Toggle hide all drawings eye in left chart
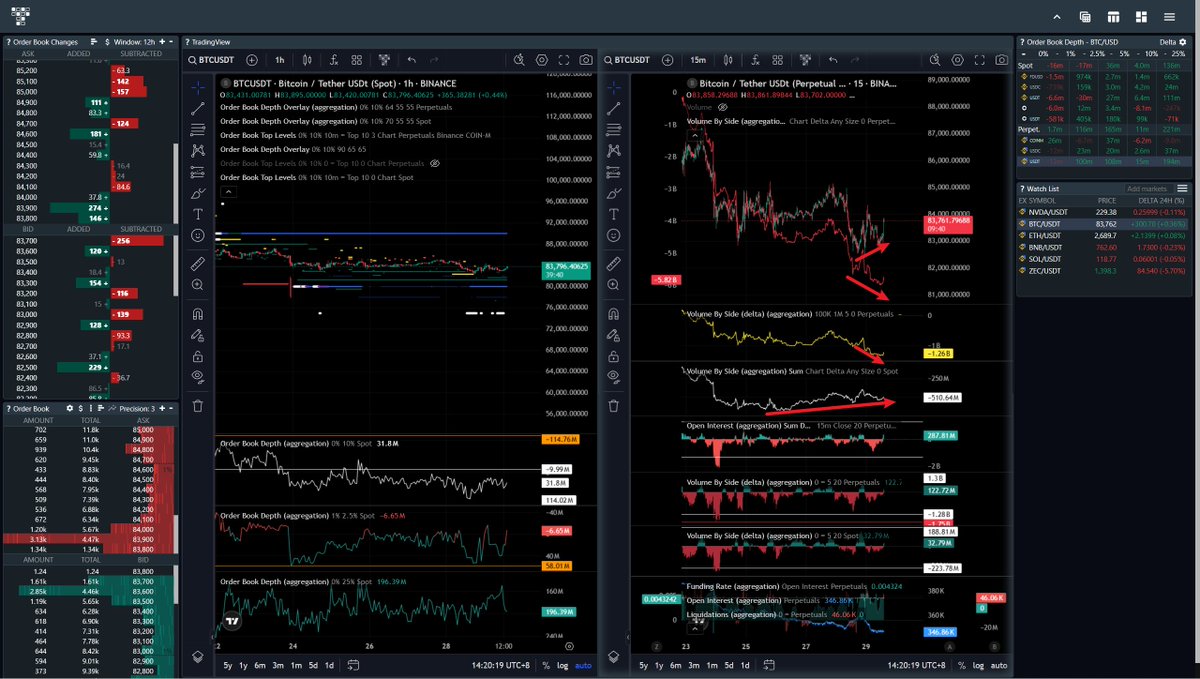Viewport: 1200px width, 679px height. point(198,377)
